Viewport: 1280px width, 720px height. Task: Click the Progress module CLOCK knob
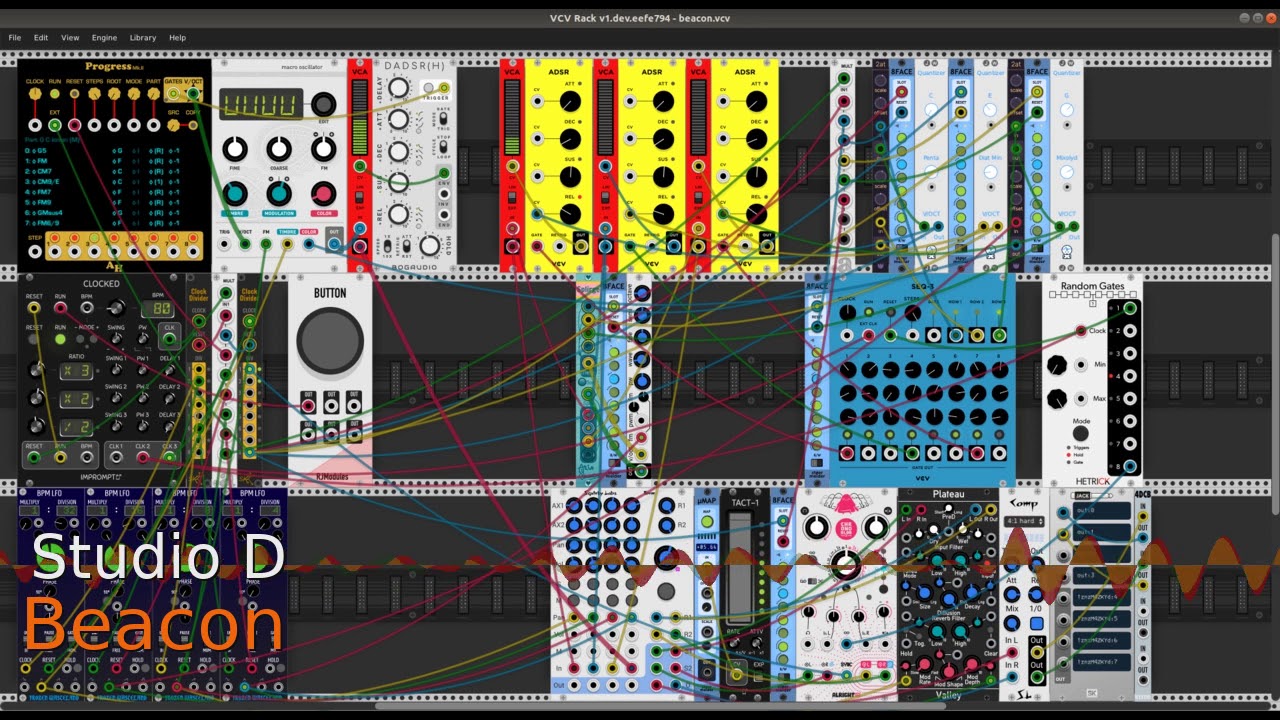click(x=35, y=93)
